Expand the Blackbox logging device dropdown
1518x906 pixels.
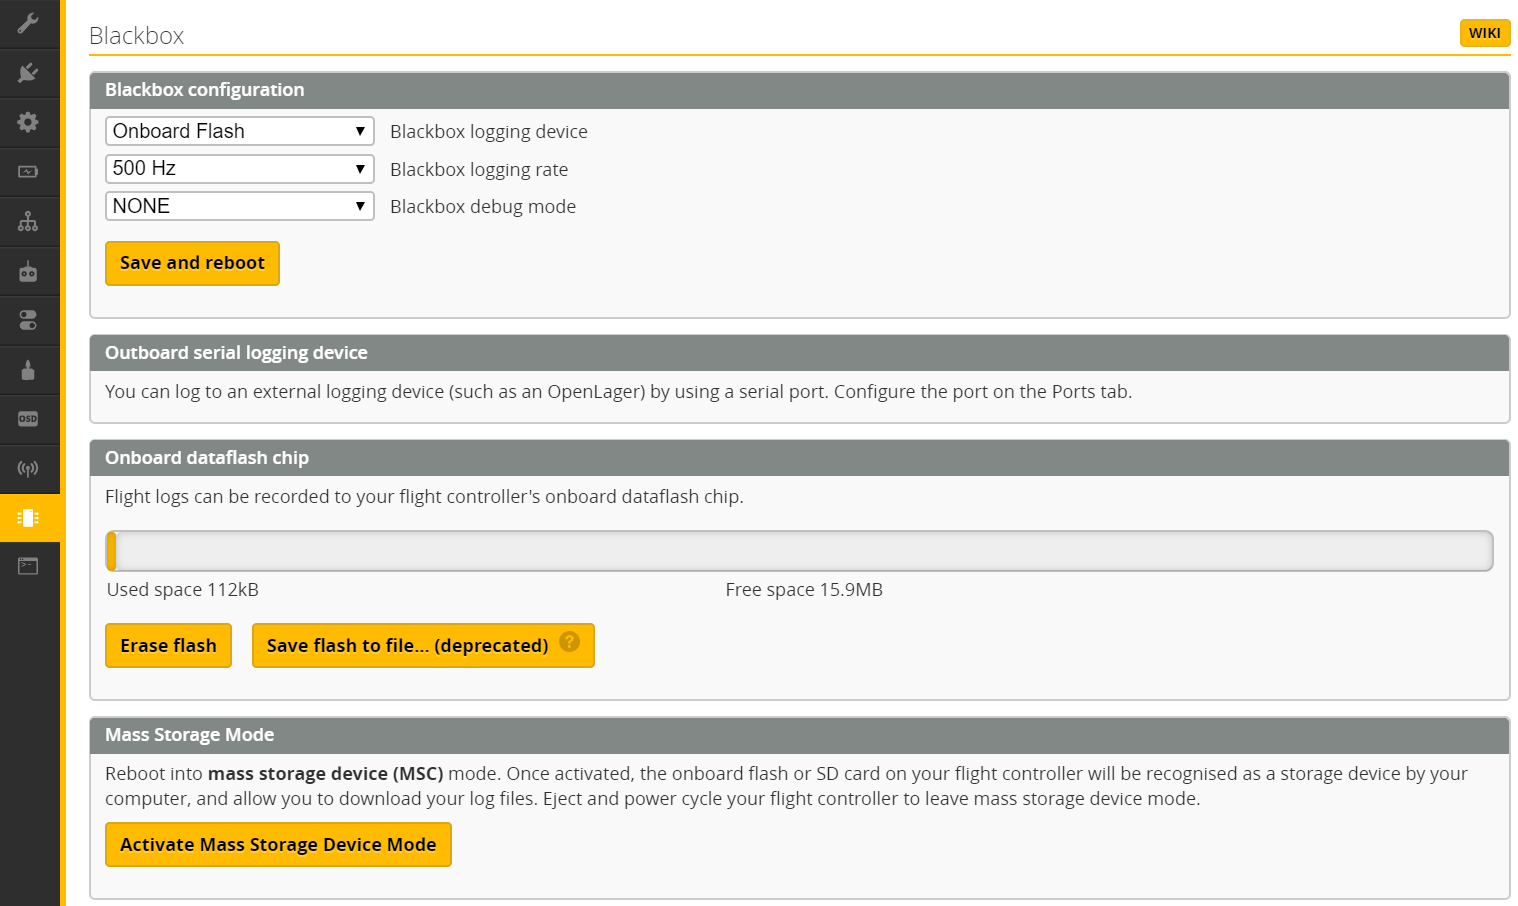239,131
